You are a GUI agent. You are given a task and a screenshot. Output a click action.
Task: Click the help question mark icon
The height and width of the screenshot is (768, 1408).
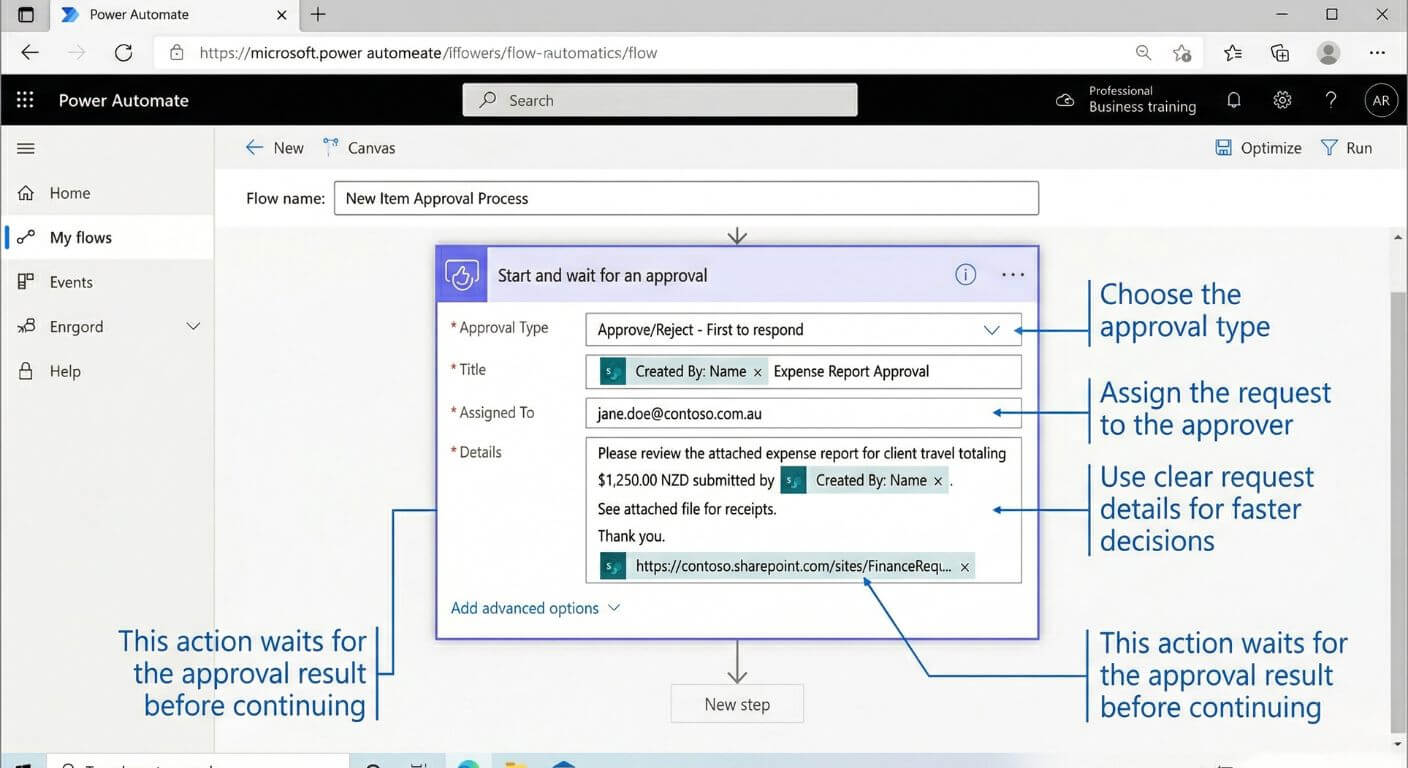click(1330, 100)
